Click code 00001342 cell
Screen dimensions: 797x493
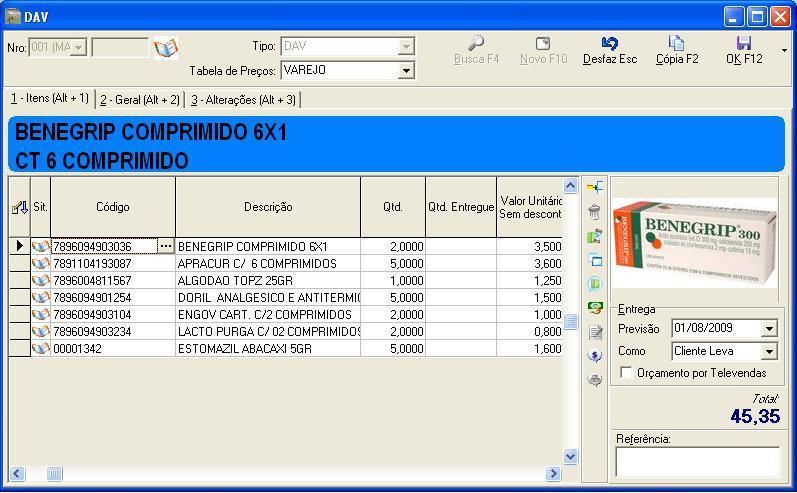click(113, 349)
